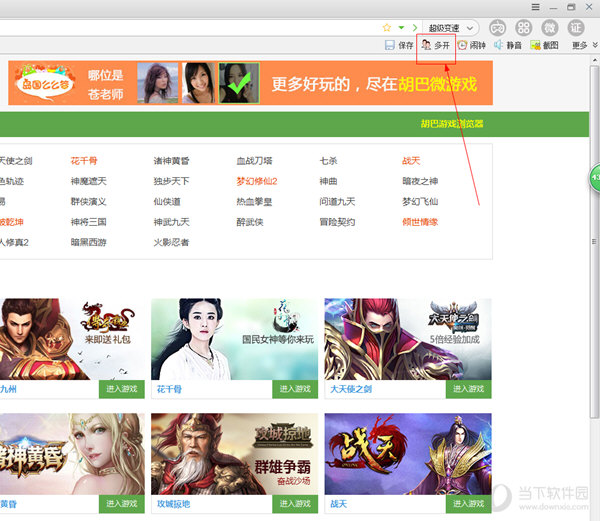600x521 pixels.
Task: Open the 胡巴游戏浏览器 link
Action: click(x=452, y=124)
